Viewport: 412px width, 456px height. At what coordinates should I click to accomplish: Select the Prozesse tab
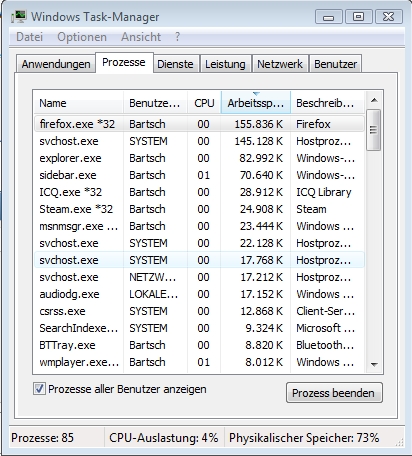tap(124, 62)
